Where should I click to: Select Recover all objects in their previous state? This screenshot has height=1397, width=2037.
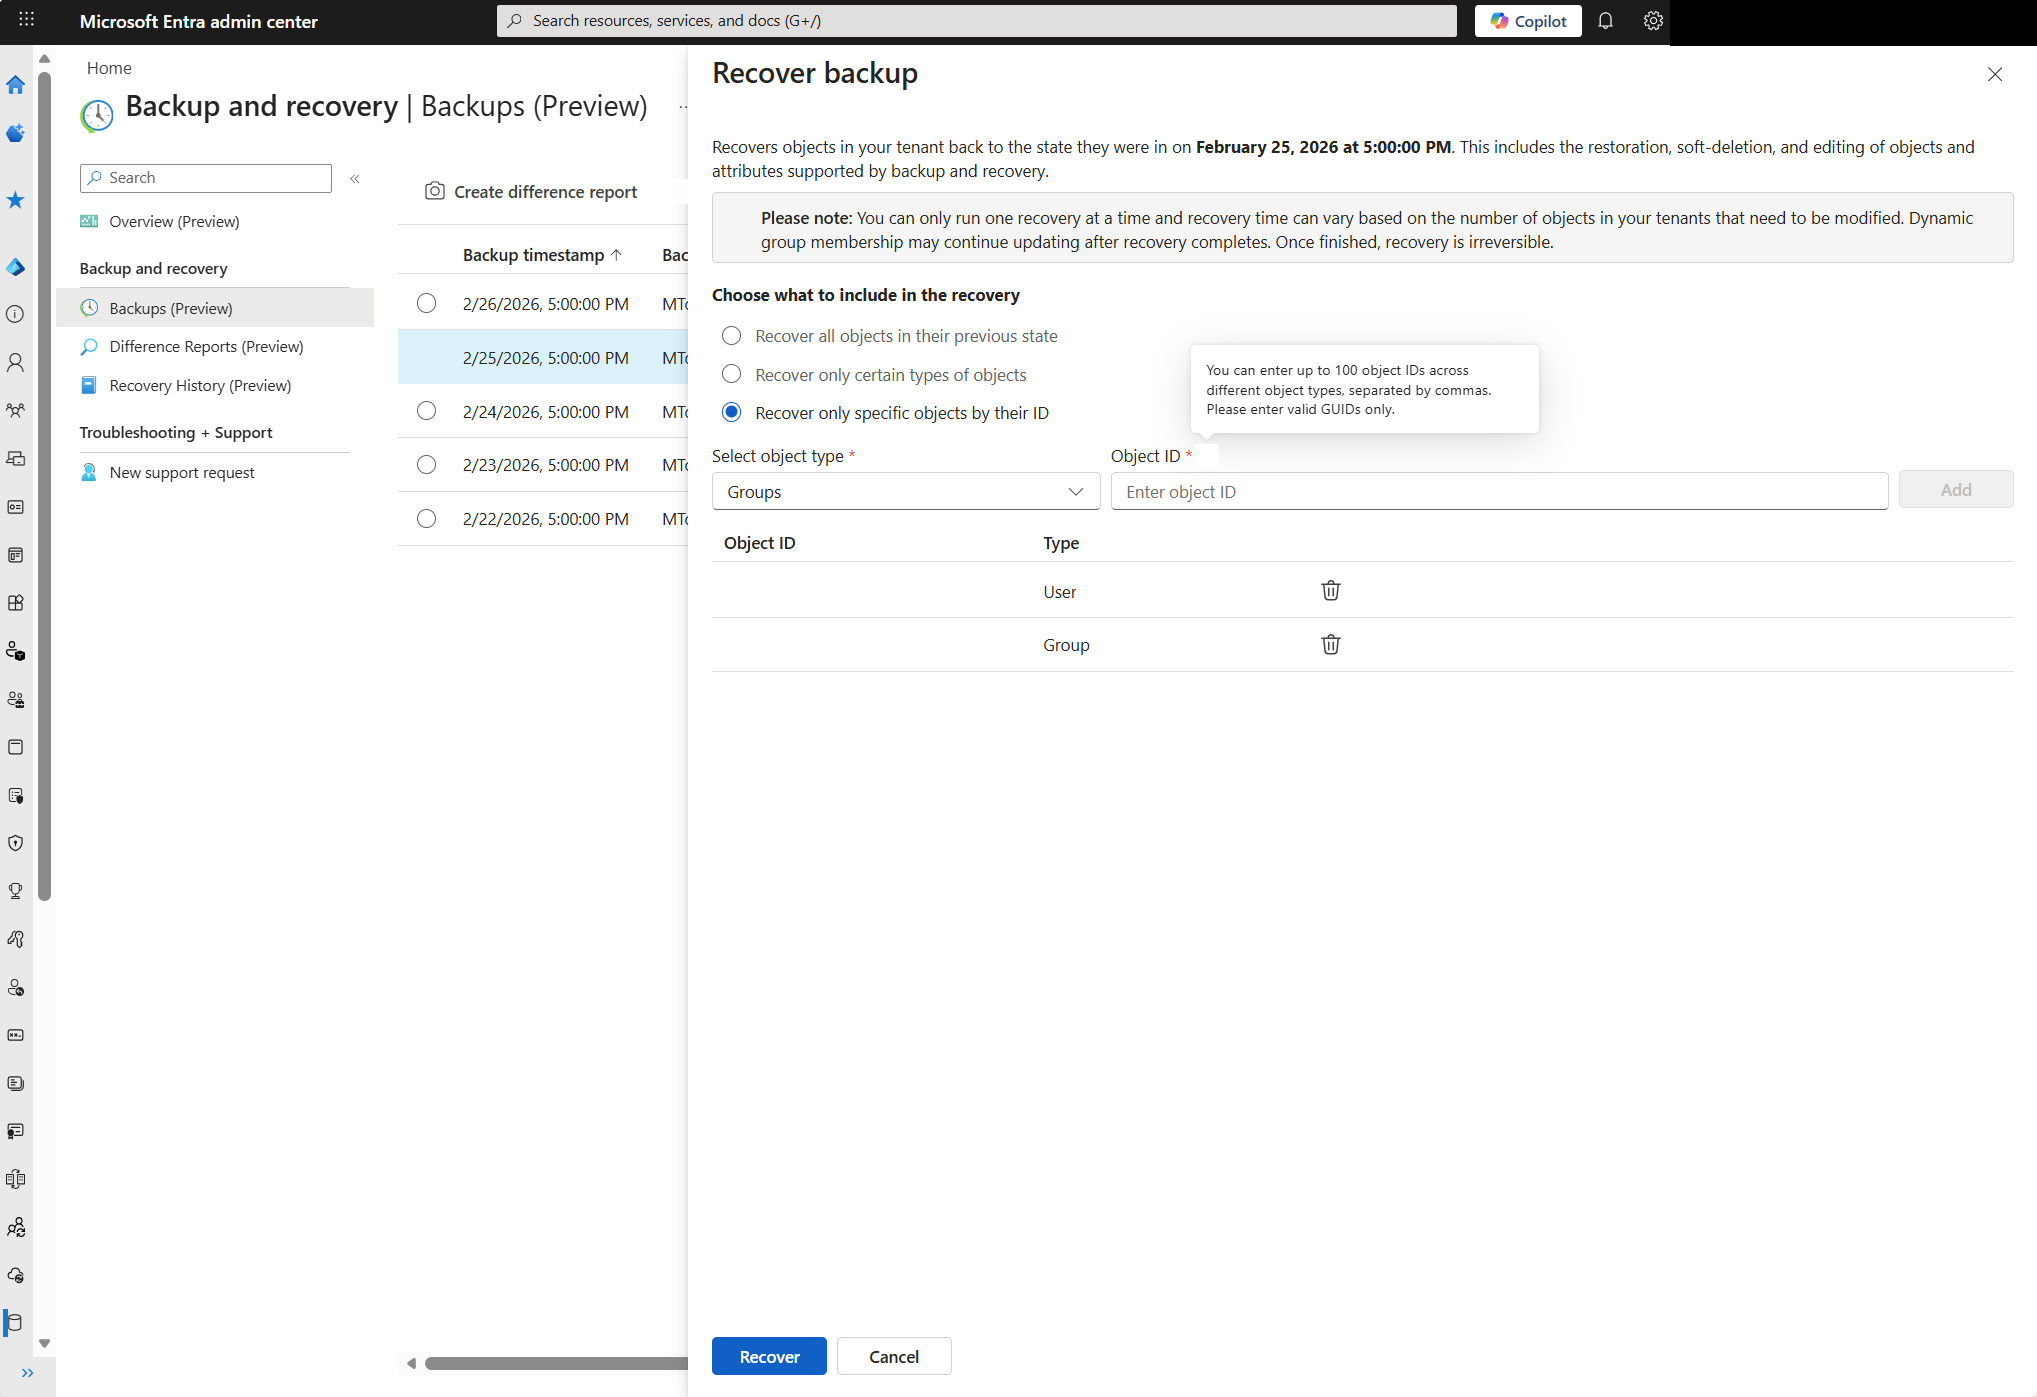[x=731, y=335]
